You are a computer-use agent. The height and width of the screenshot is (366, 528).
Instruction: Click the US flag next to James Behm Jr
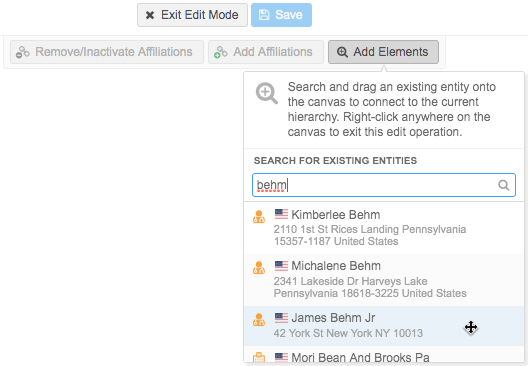pos(281,318)
